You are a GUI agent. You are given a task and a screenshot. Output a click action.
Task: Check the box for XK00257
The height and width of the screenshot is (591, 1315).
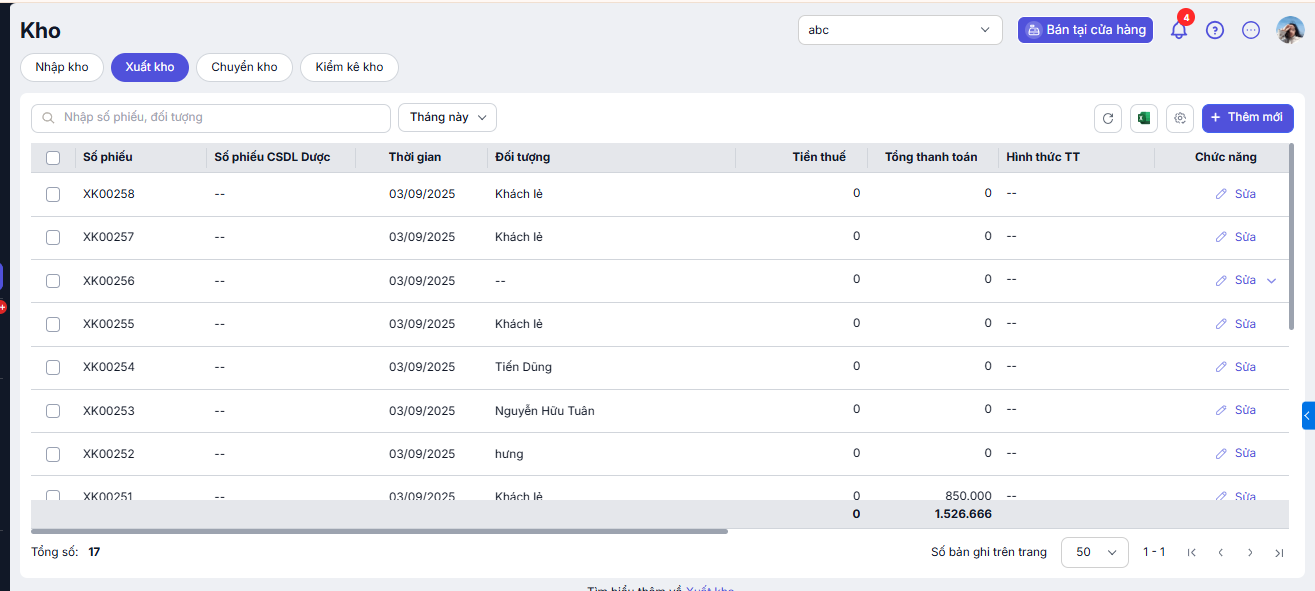53,238
